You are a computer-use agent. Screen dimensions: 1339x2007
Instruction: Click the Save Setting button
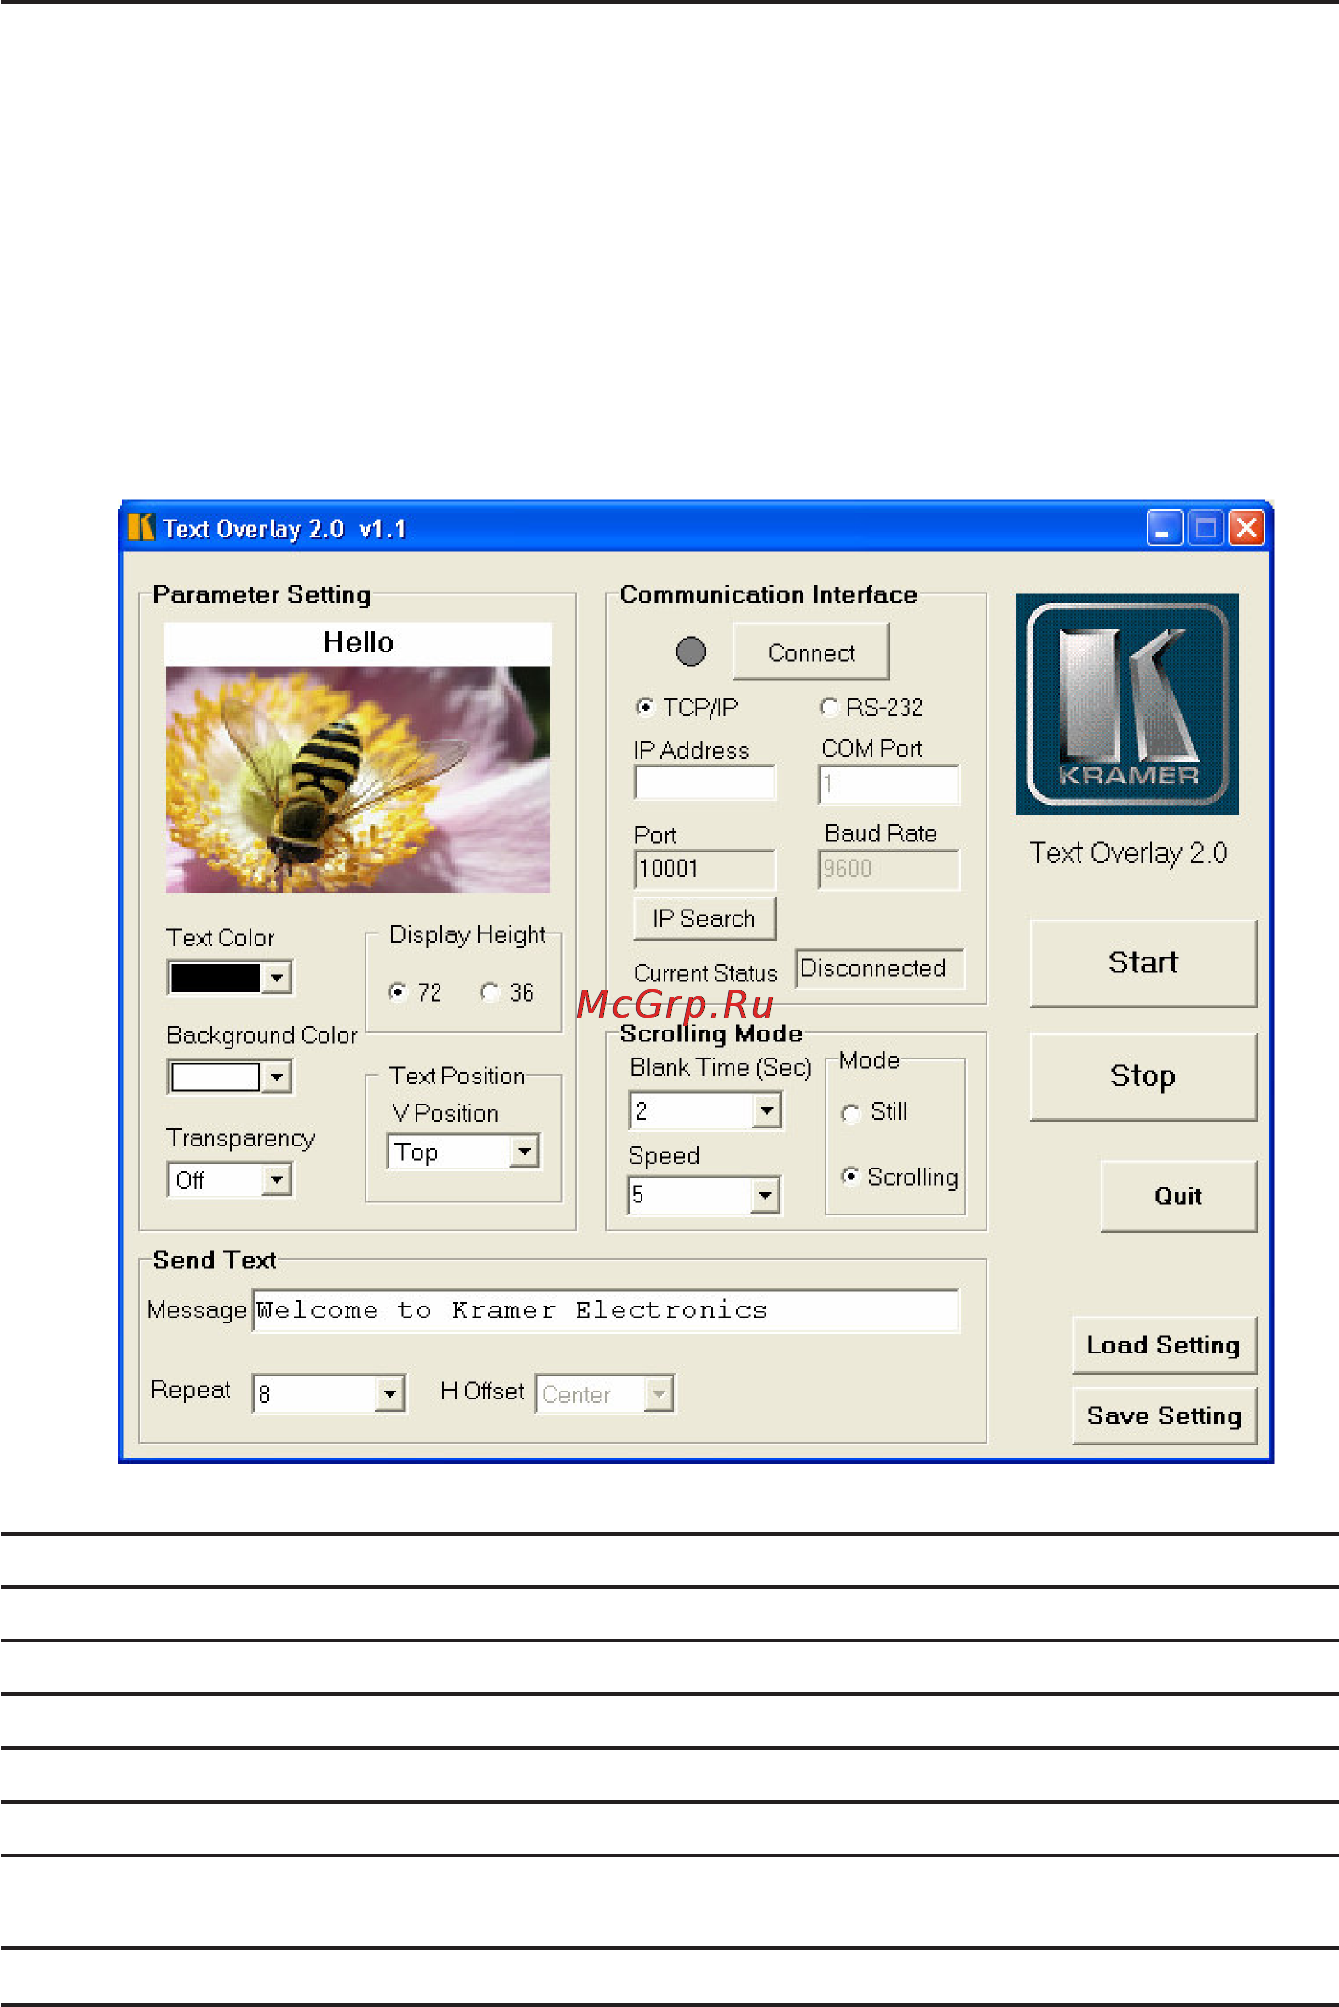coord(1164,1415)
